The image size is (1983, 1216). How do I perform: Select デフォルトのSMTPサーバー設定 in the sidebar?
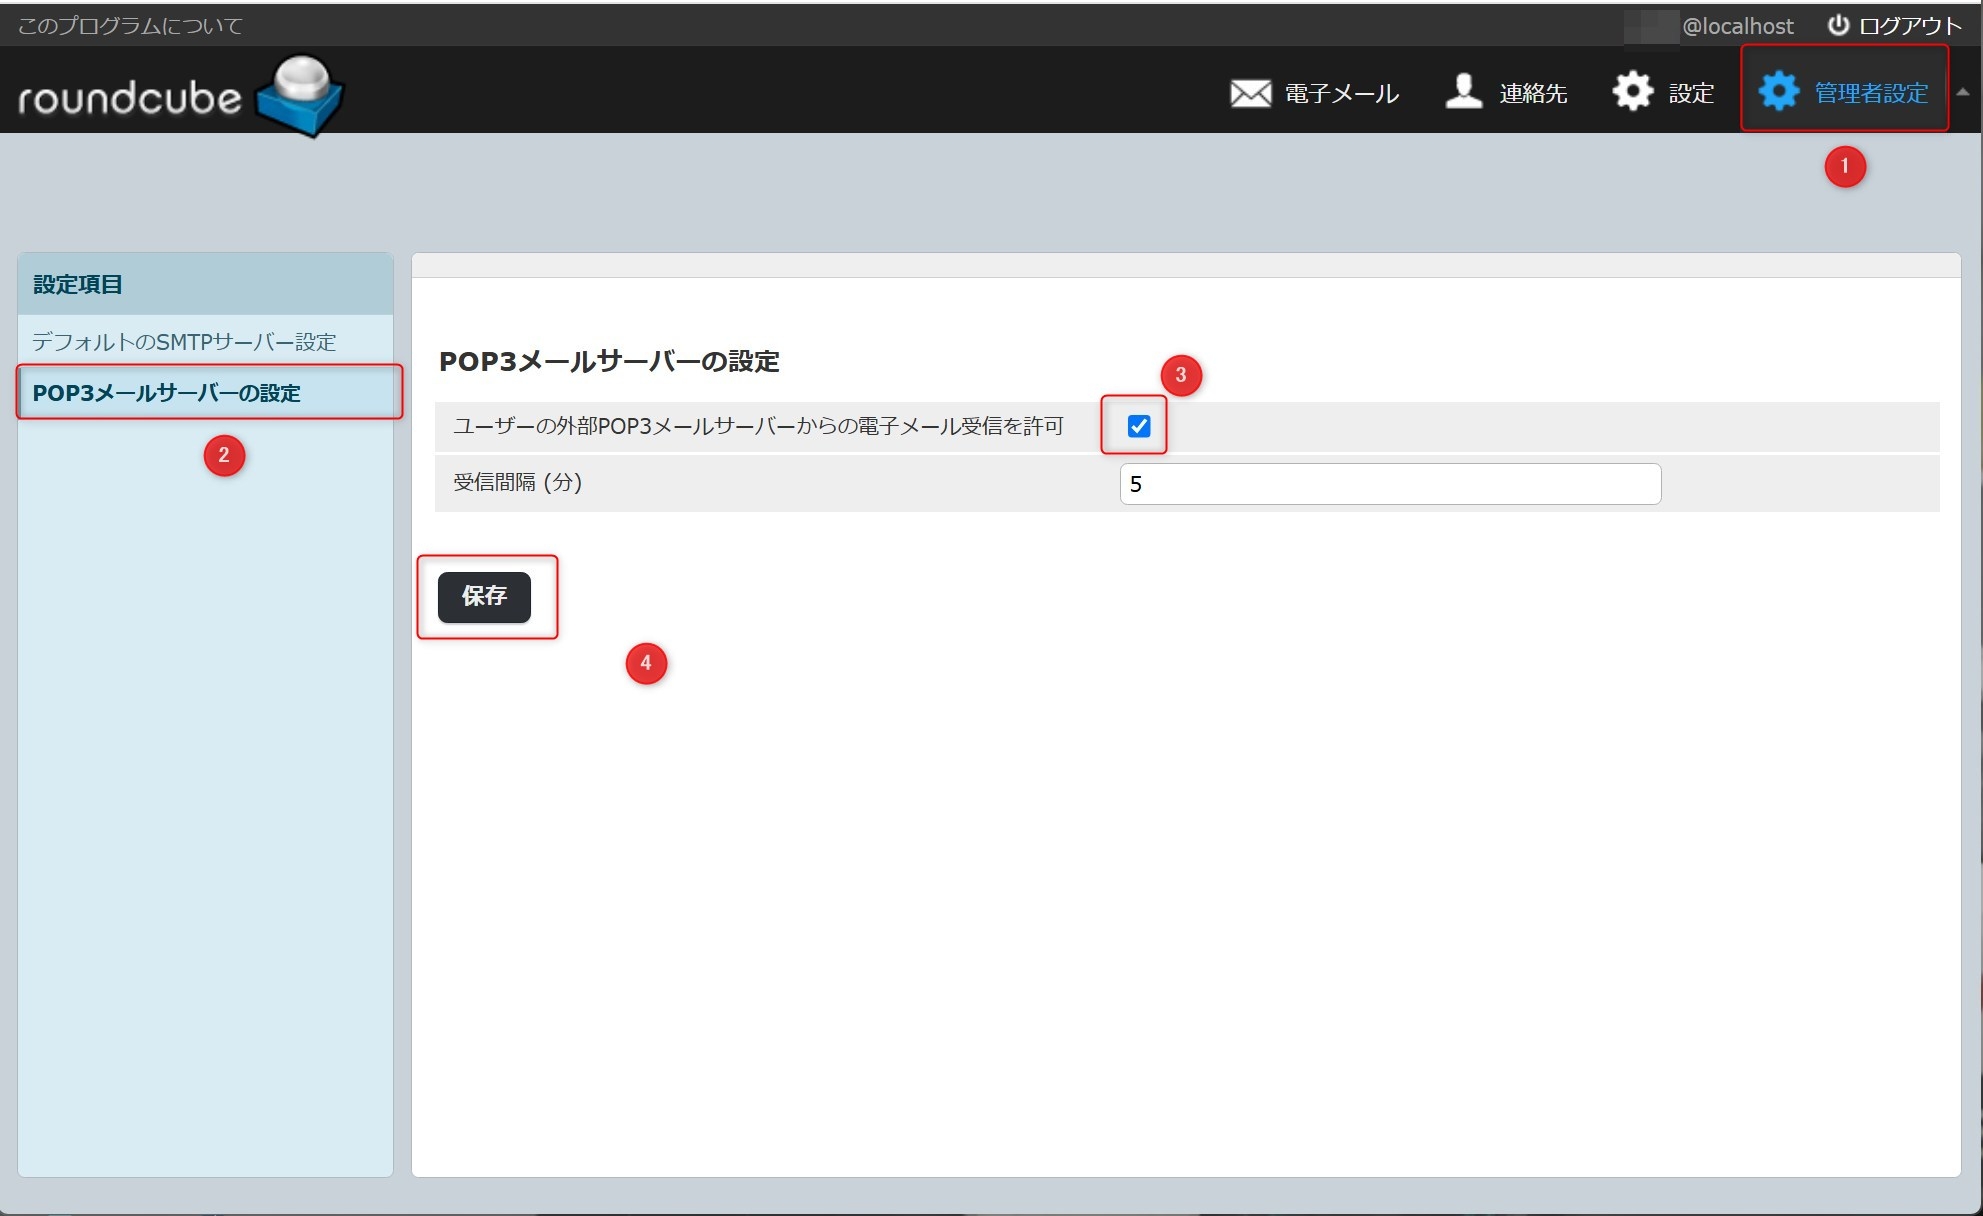[184, 342]
